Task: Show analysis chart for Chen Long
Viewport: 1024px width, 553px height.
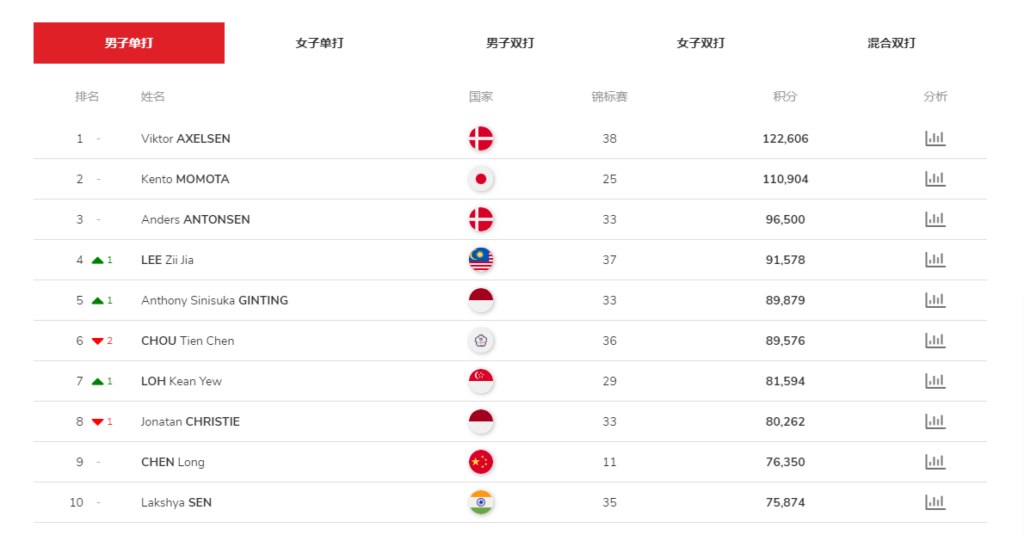Action: (935, 462)
